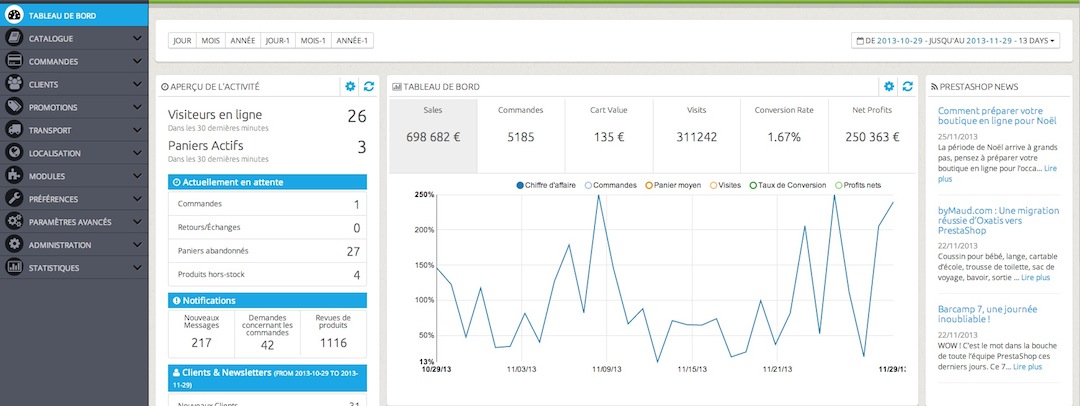Click the ANNÉE period button
The height and width of the screenshot is (406, 1080).
[x=242, y=41]
